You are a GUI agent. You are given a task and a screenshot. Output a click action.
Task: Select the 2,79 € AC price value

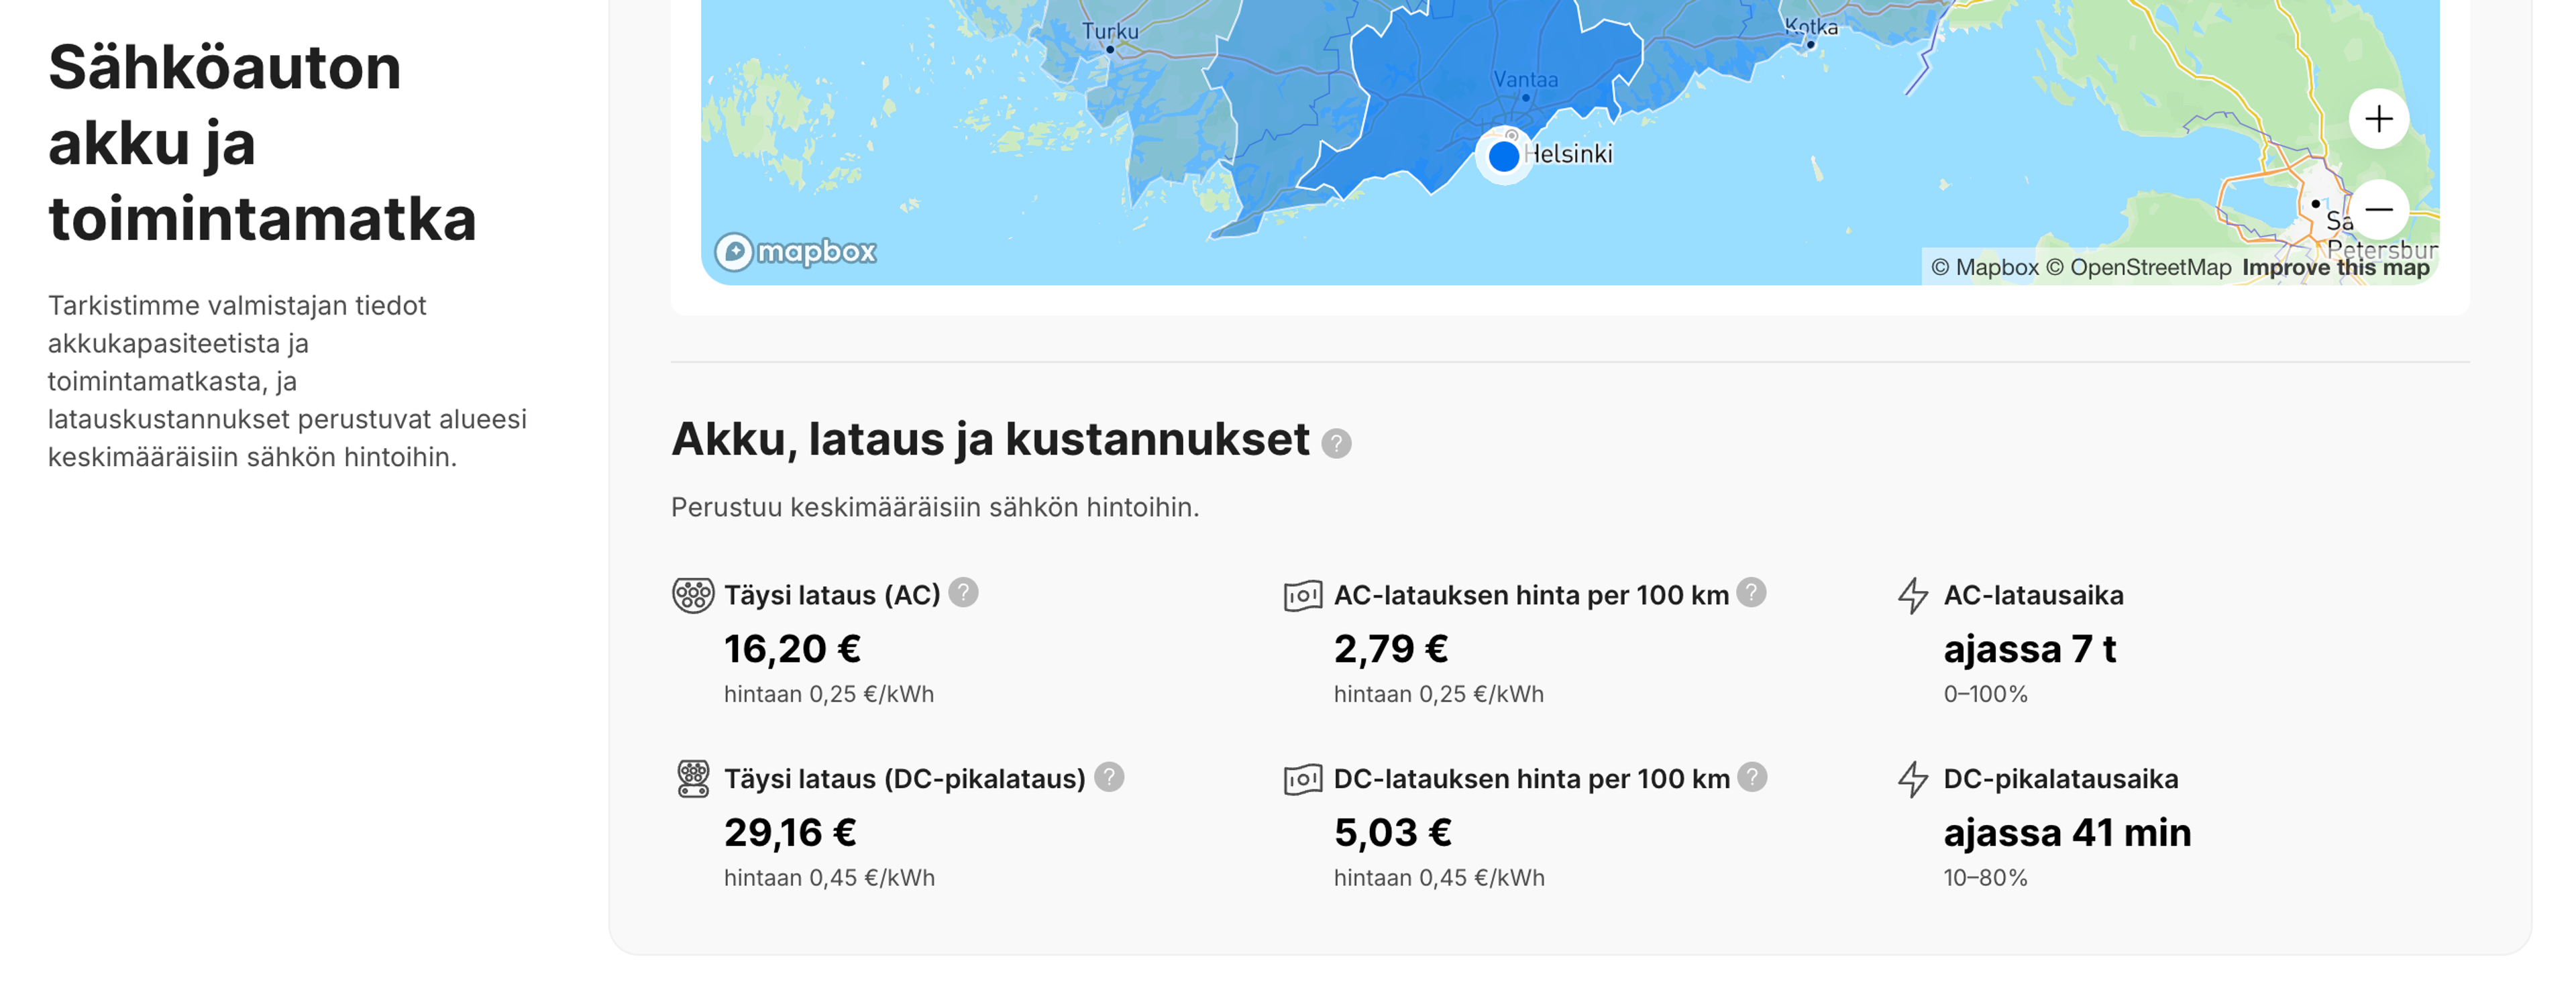[1391, 649]
